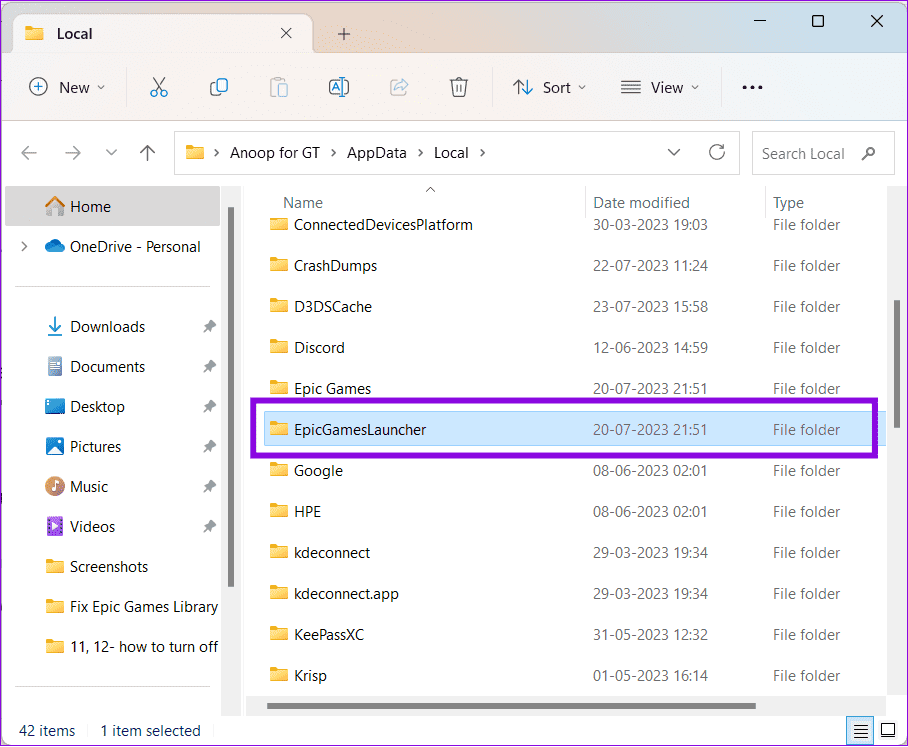Click chevron after Local breadcrumb
The height and width of the screenshot is (747, 908).
482,153
